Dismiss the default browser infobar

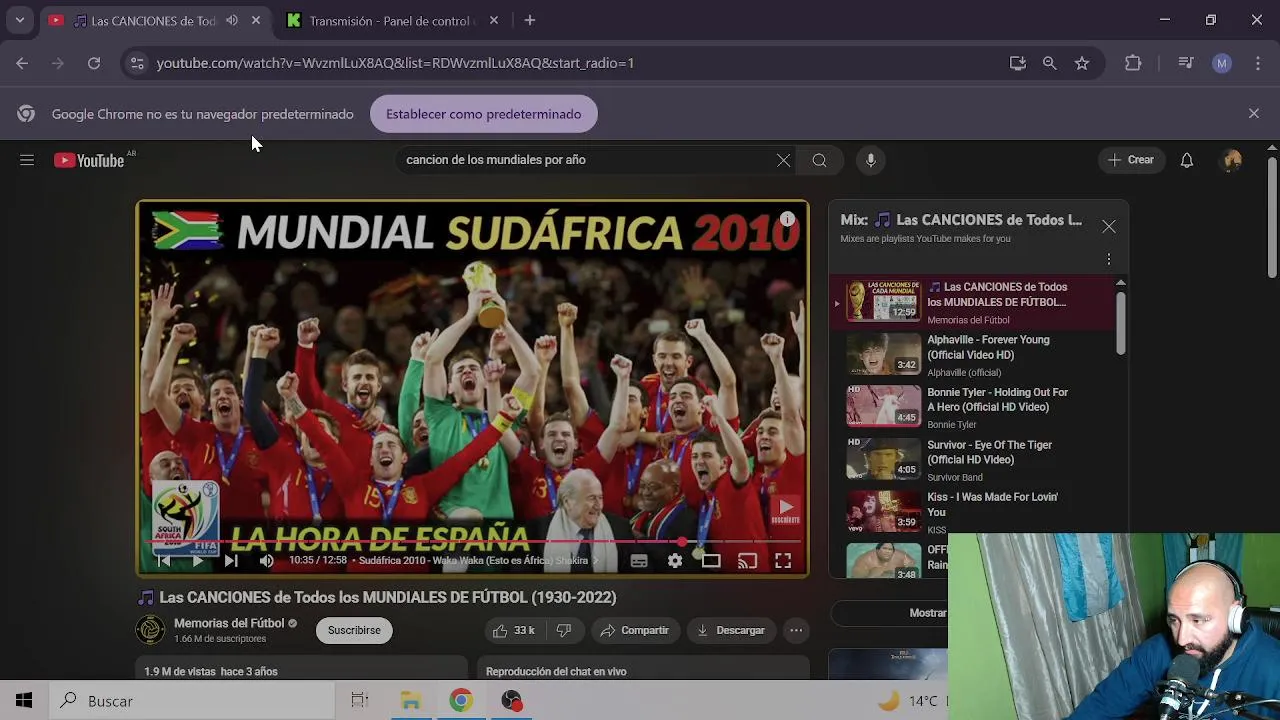[1254, 114]
